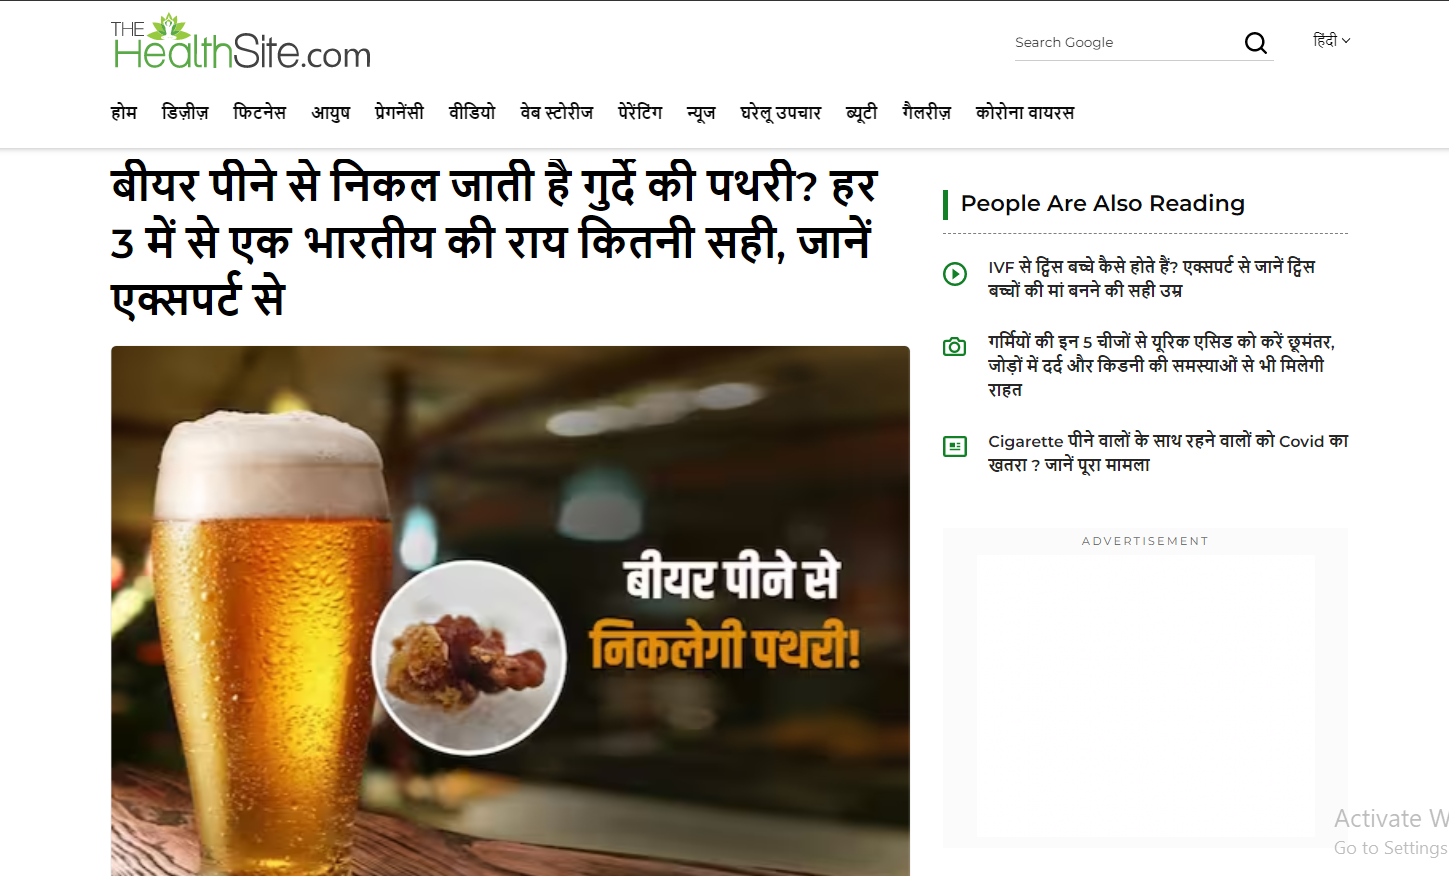Click the search magnifying glass icon
The height and width of the screenshot is (876, 1449).
coord(1255,43)
